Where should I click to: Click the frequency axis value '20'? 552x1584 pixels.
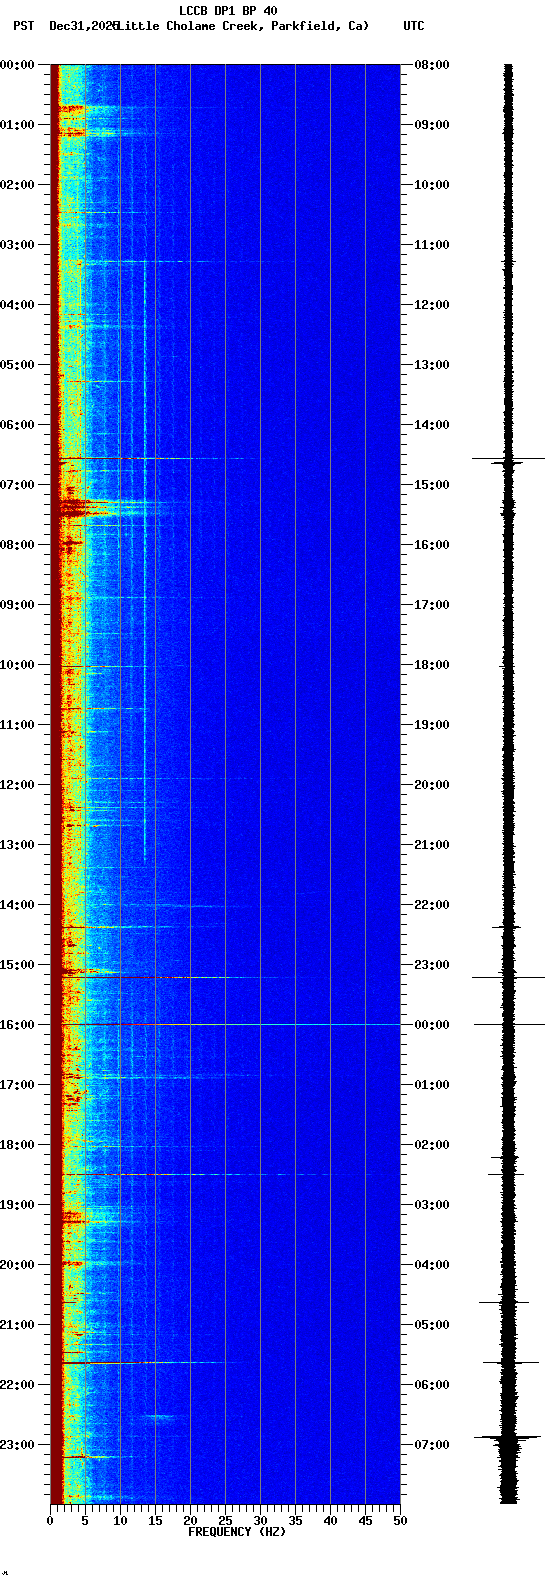coord(190,1521)
